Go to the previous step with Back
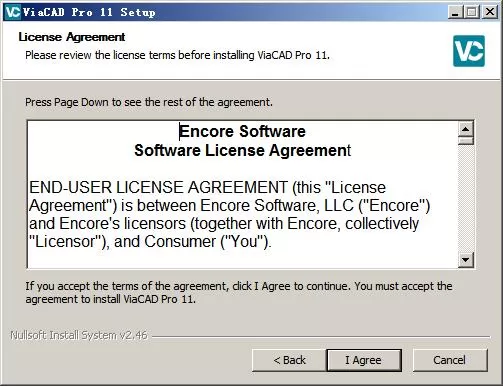 pos(289,360)
